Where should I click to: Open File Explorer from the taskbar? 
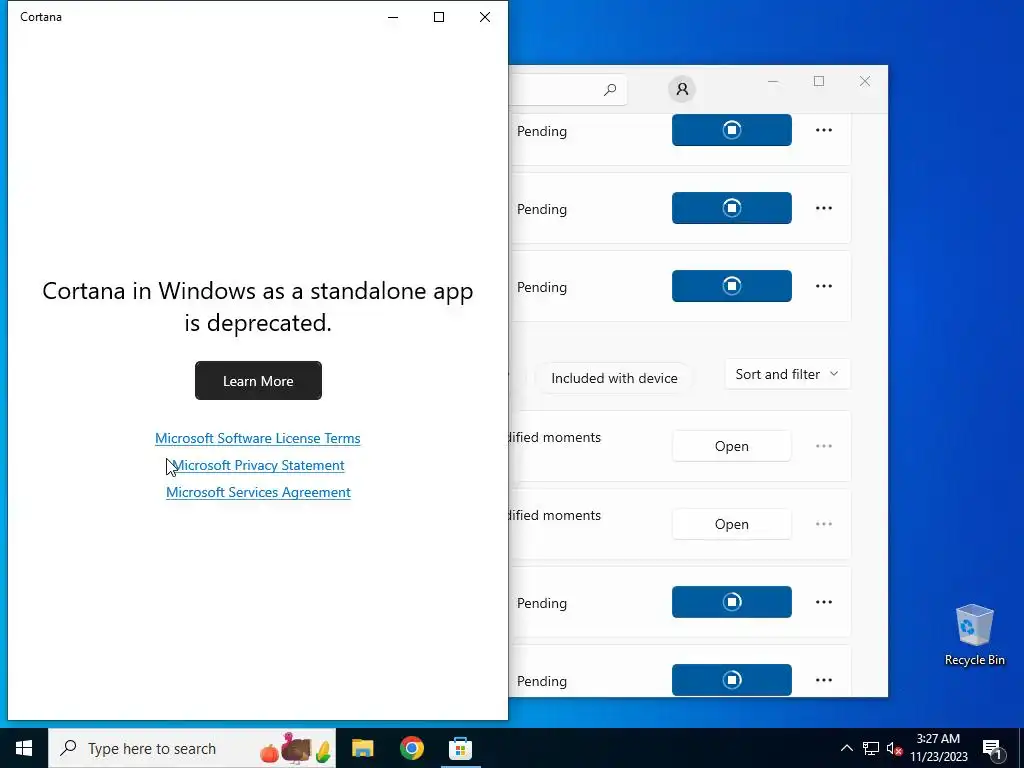click(x=362, y=748)
